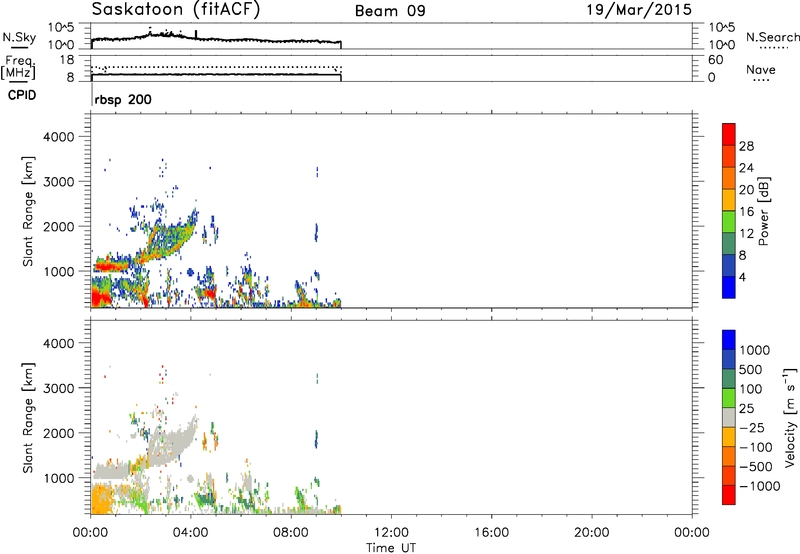This screenshot has width=800, height=554.
Task: Select the "Time UT" axis label
Action: click(391, 548)
